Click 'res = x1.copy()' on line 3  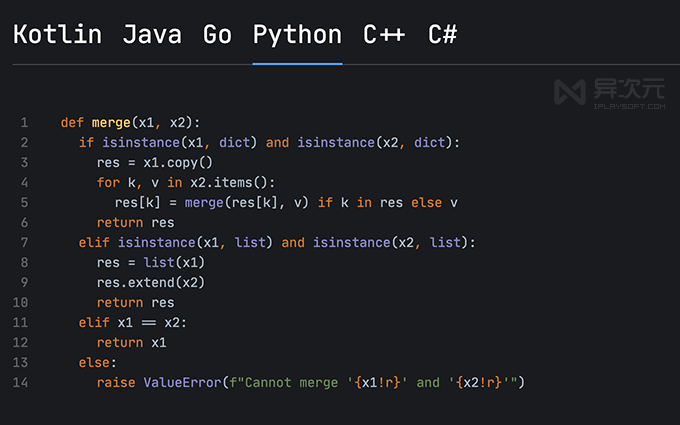tap(155, 163)
